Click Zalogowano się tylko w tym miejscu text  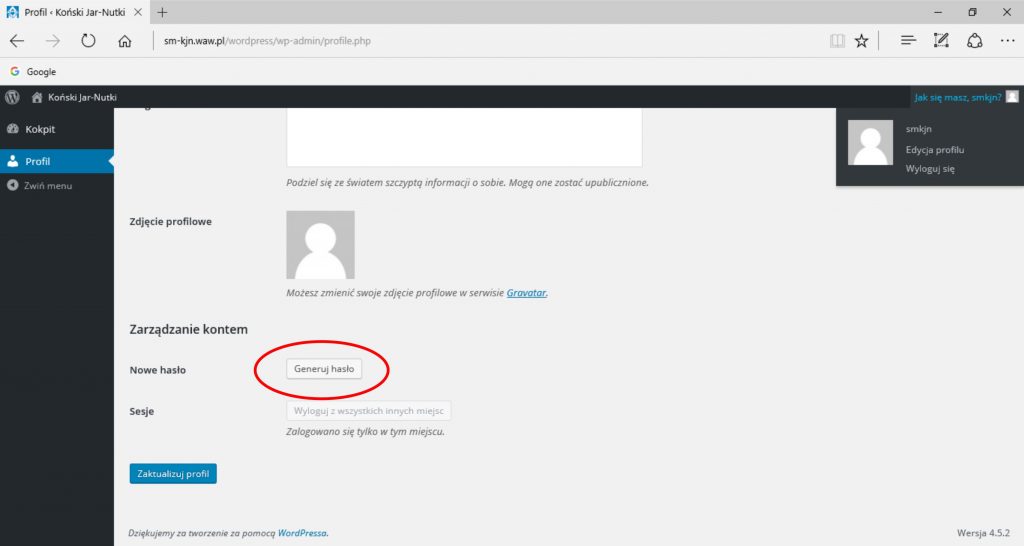(x=365, y=432)
